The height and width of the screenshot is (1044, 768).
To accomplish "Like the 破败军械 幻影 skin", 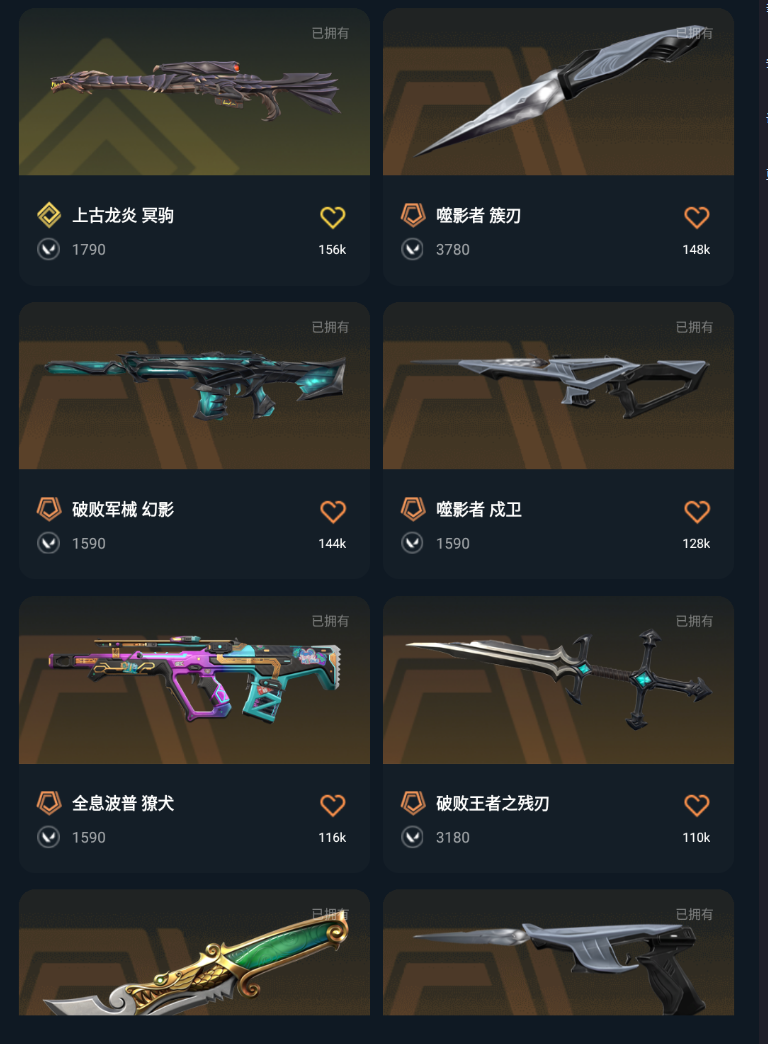I will pos(332,511).
